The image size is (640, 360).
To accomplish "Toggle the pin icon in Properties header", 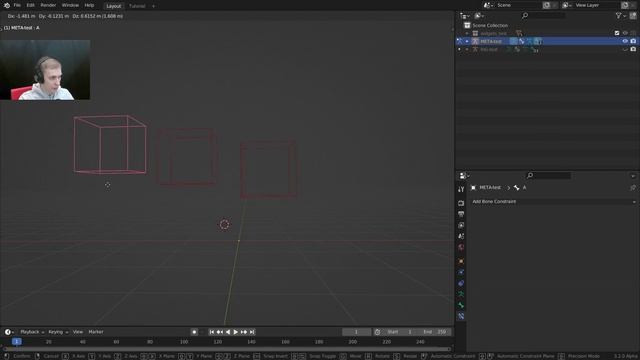I will [x=633, y=188].
